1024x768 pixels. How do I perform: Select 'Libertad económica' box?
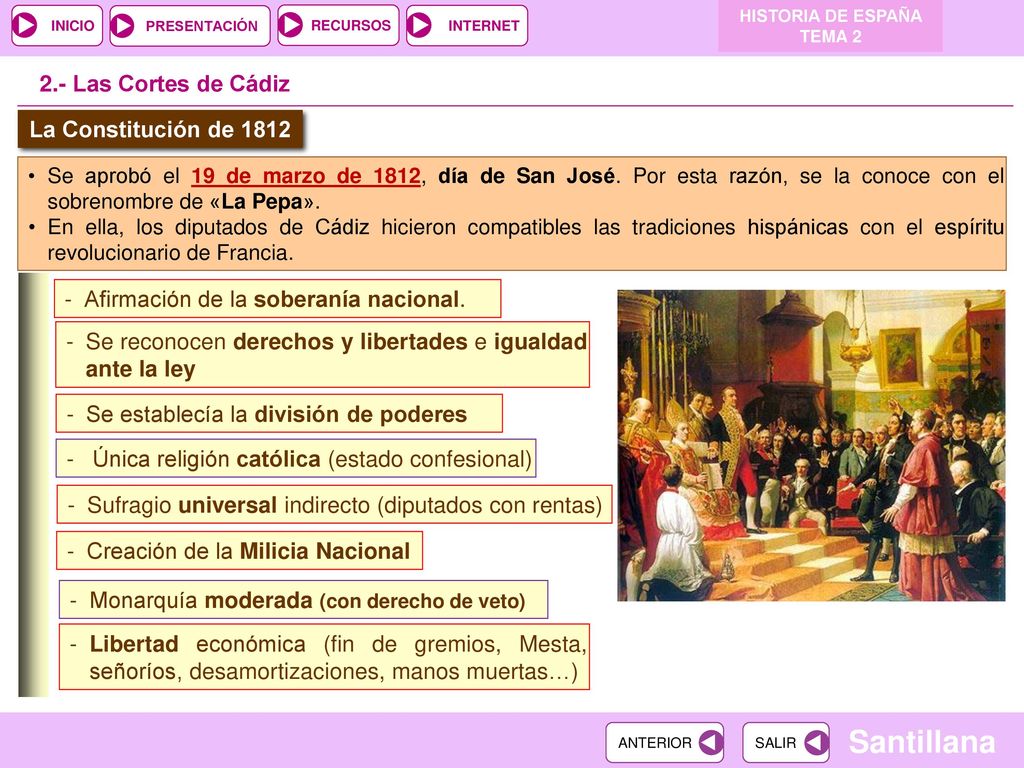325,657
